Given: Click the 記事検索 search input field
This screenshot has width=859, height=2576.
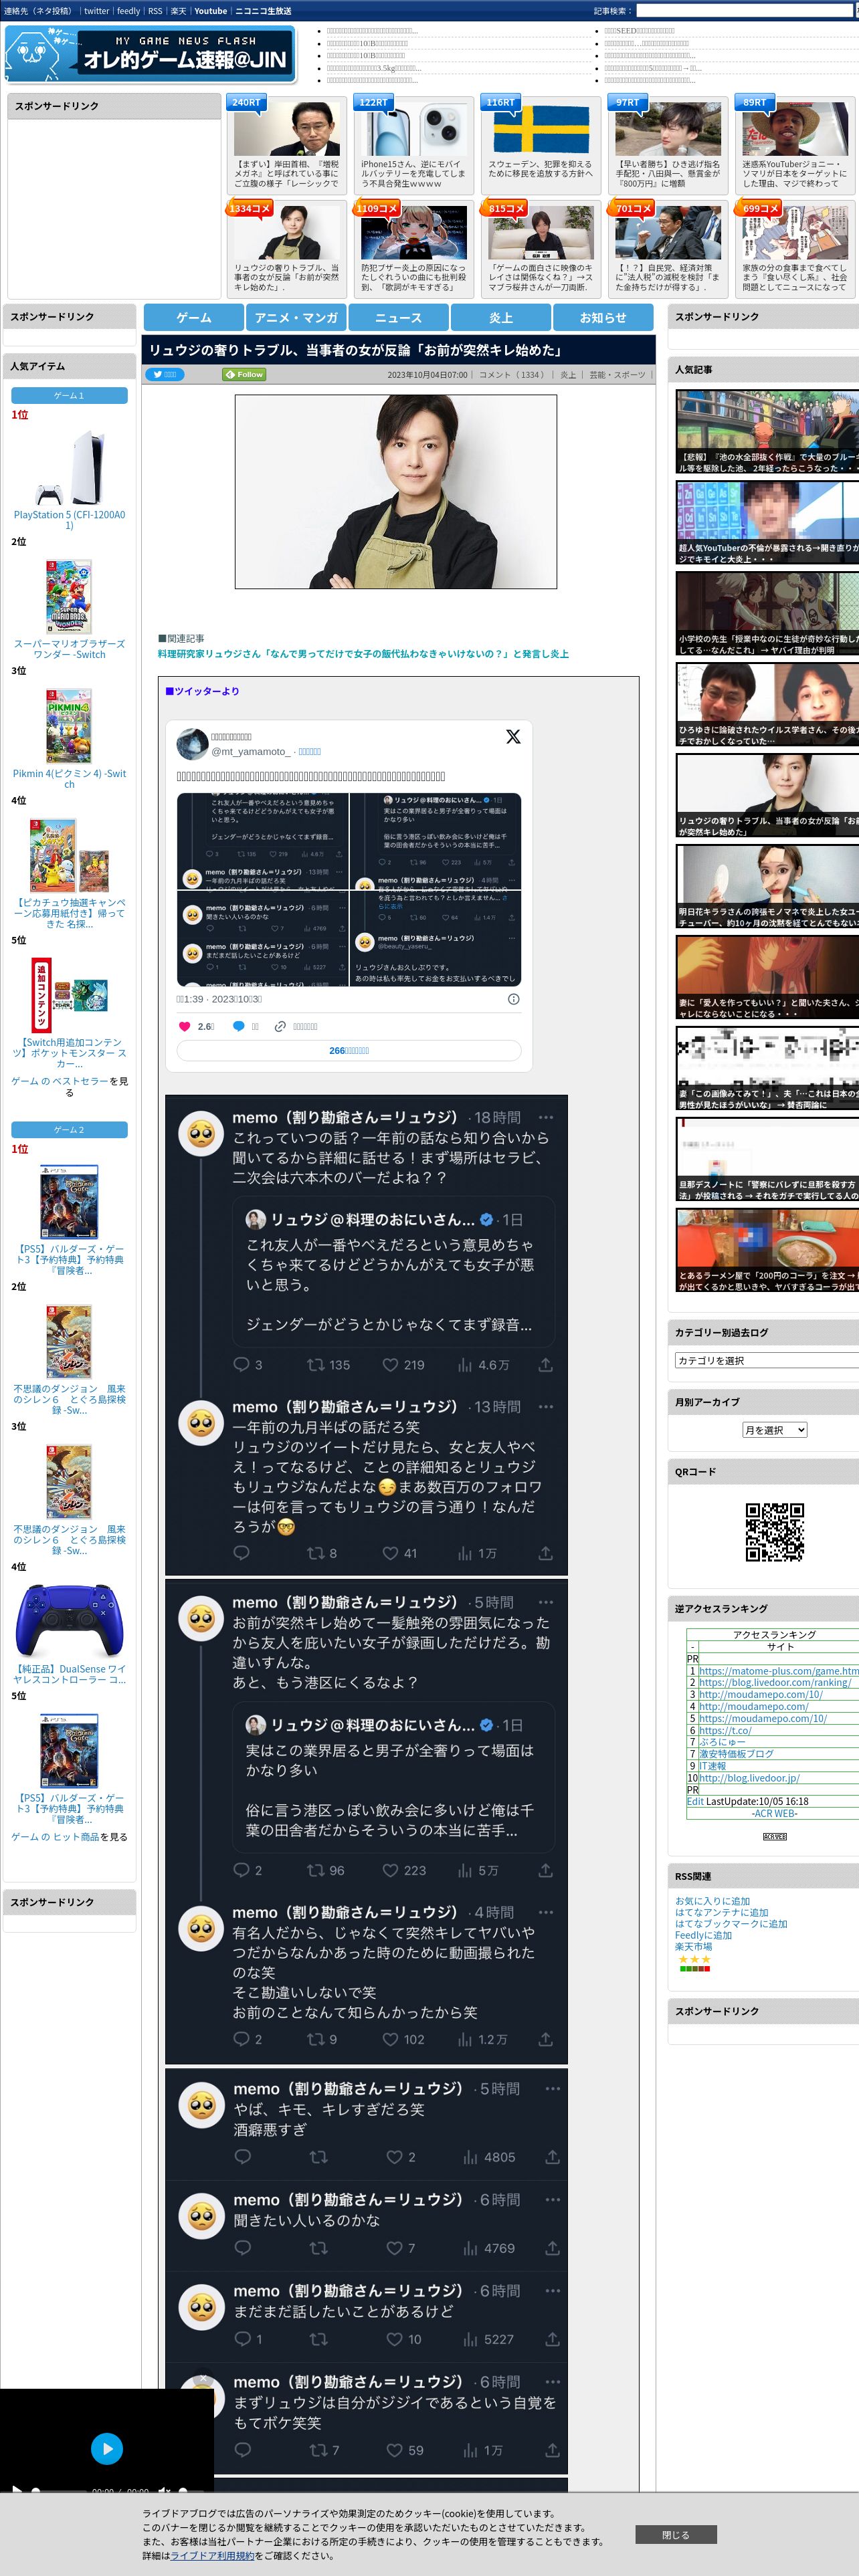Looking at the screenshot, I should (x=744, y=11).
